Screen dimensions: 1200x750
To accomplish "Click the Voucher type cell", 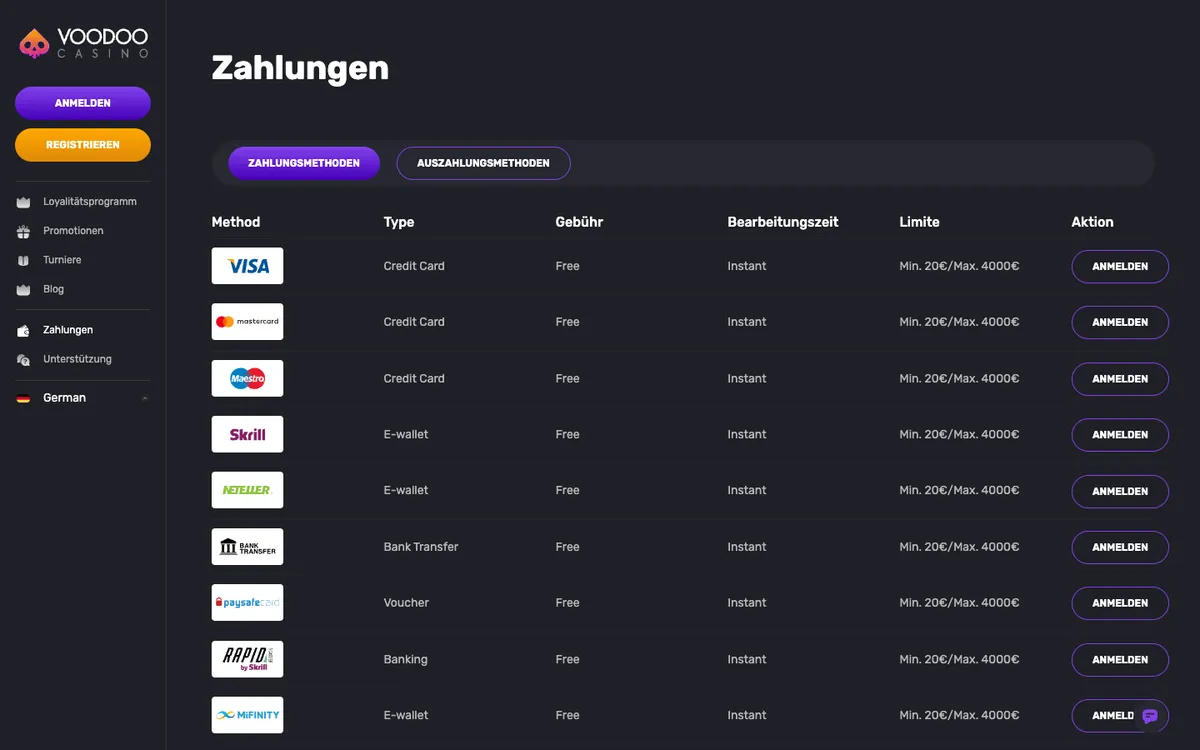I will point(406,603).
